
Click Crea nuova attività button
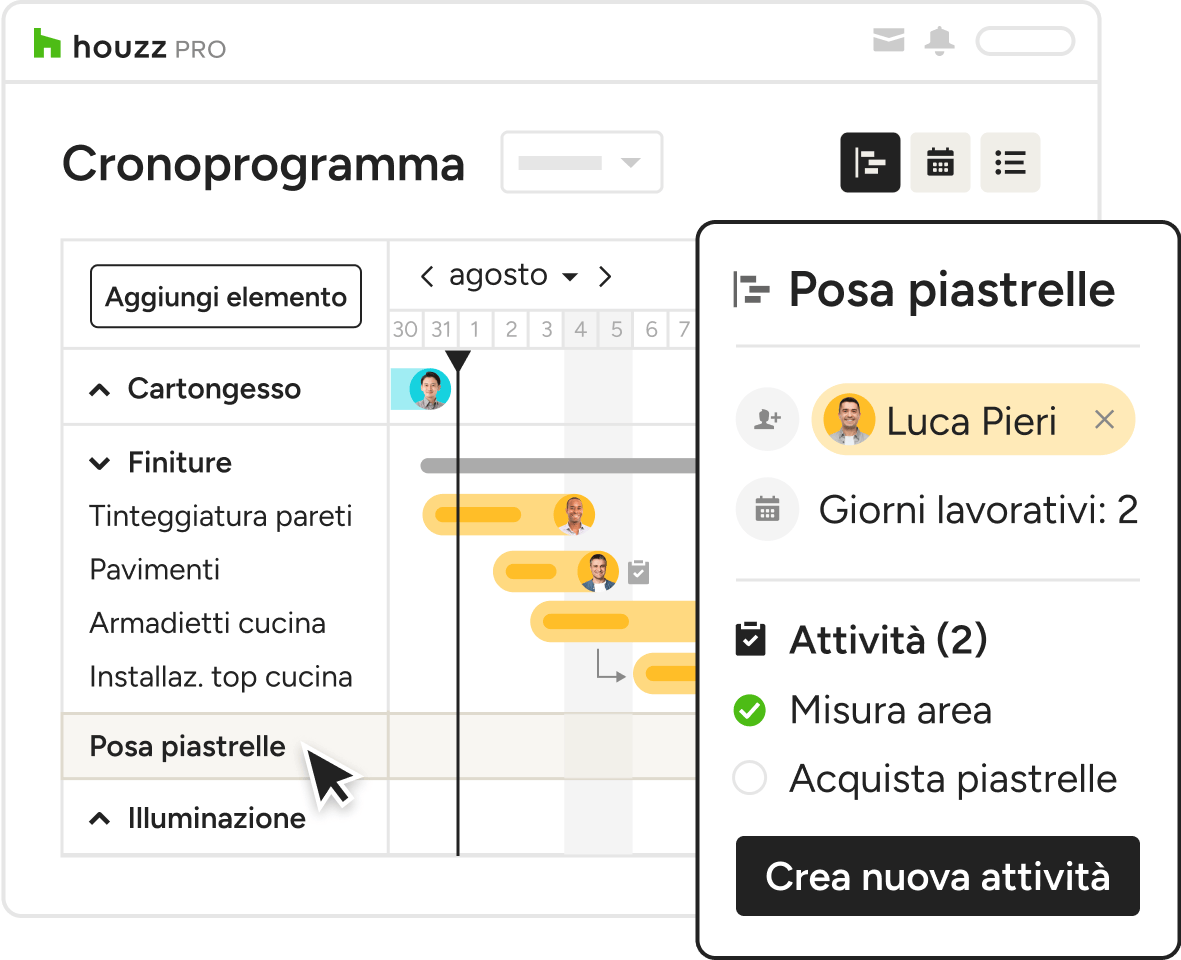click(x=937, y=876)
